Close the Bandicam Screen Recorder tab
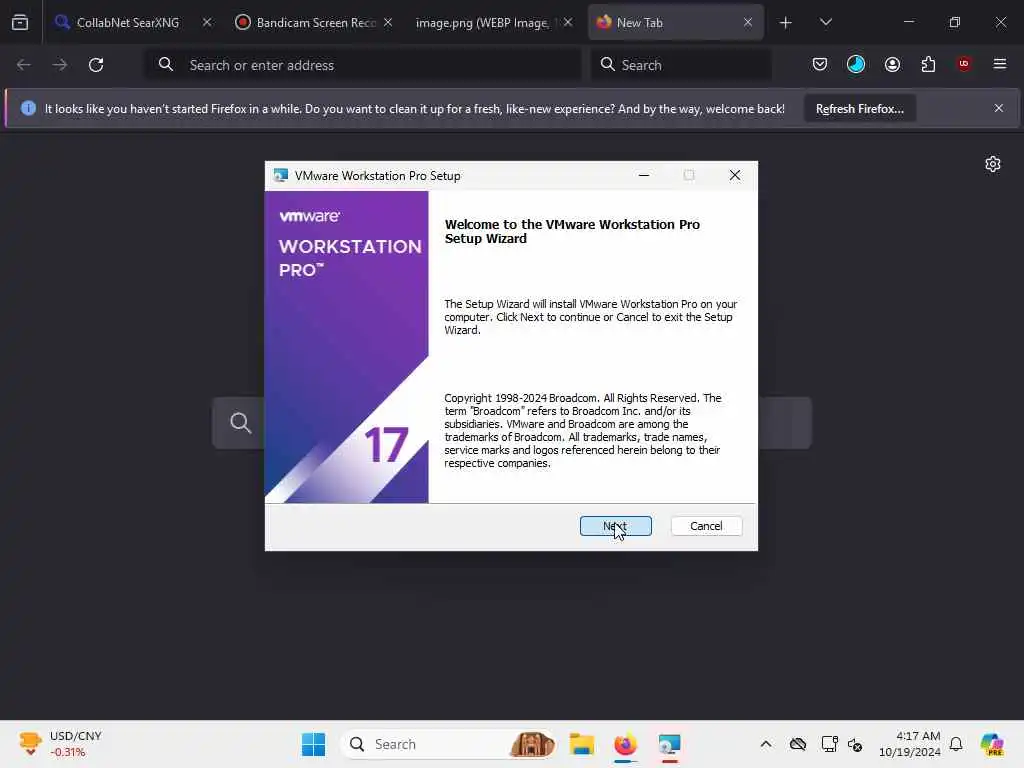Viewport: 1024px width, 768px height. click(388, 22)
